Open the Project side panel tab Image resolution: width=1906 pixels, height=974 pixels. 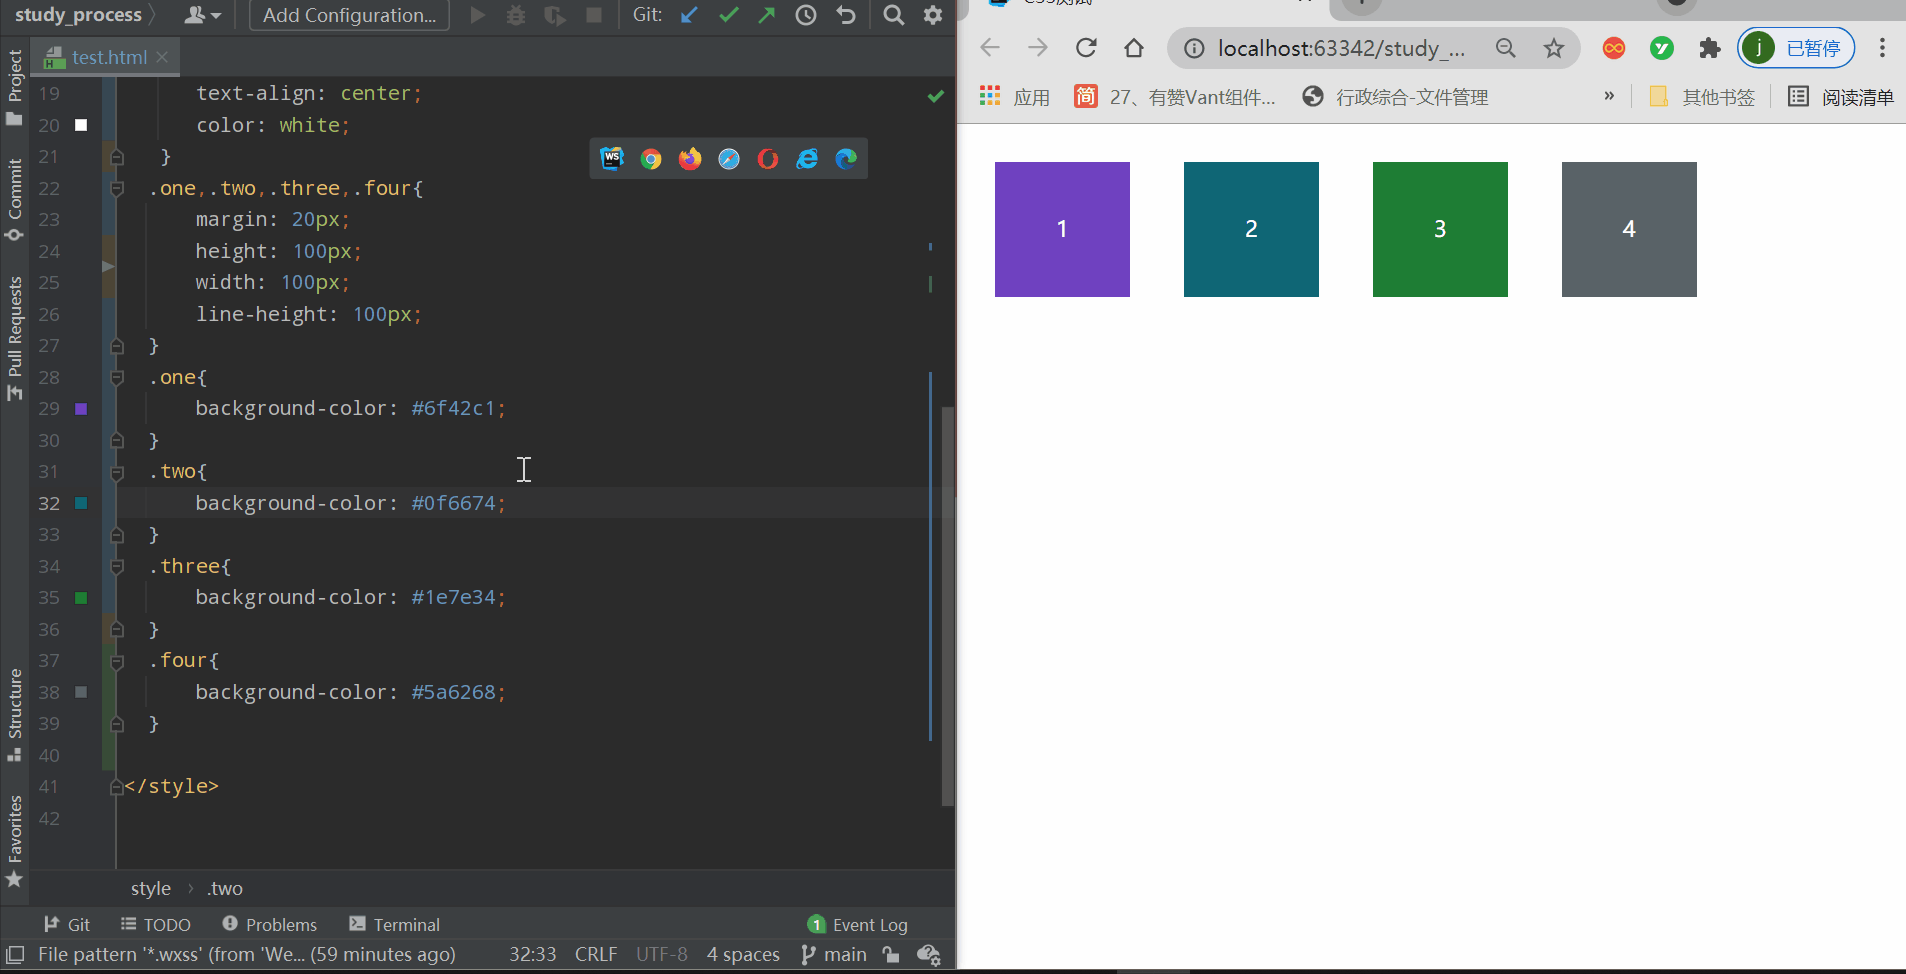(x=14, y=87)
